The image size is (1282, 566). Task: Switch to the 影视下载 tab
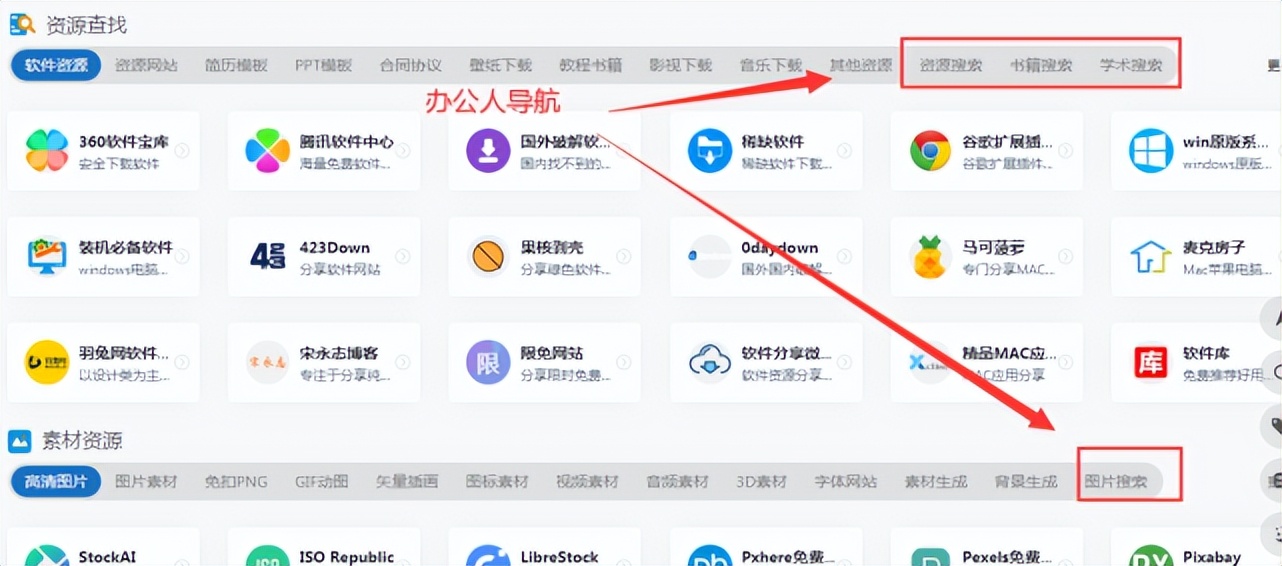coord(680,65)
